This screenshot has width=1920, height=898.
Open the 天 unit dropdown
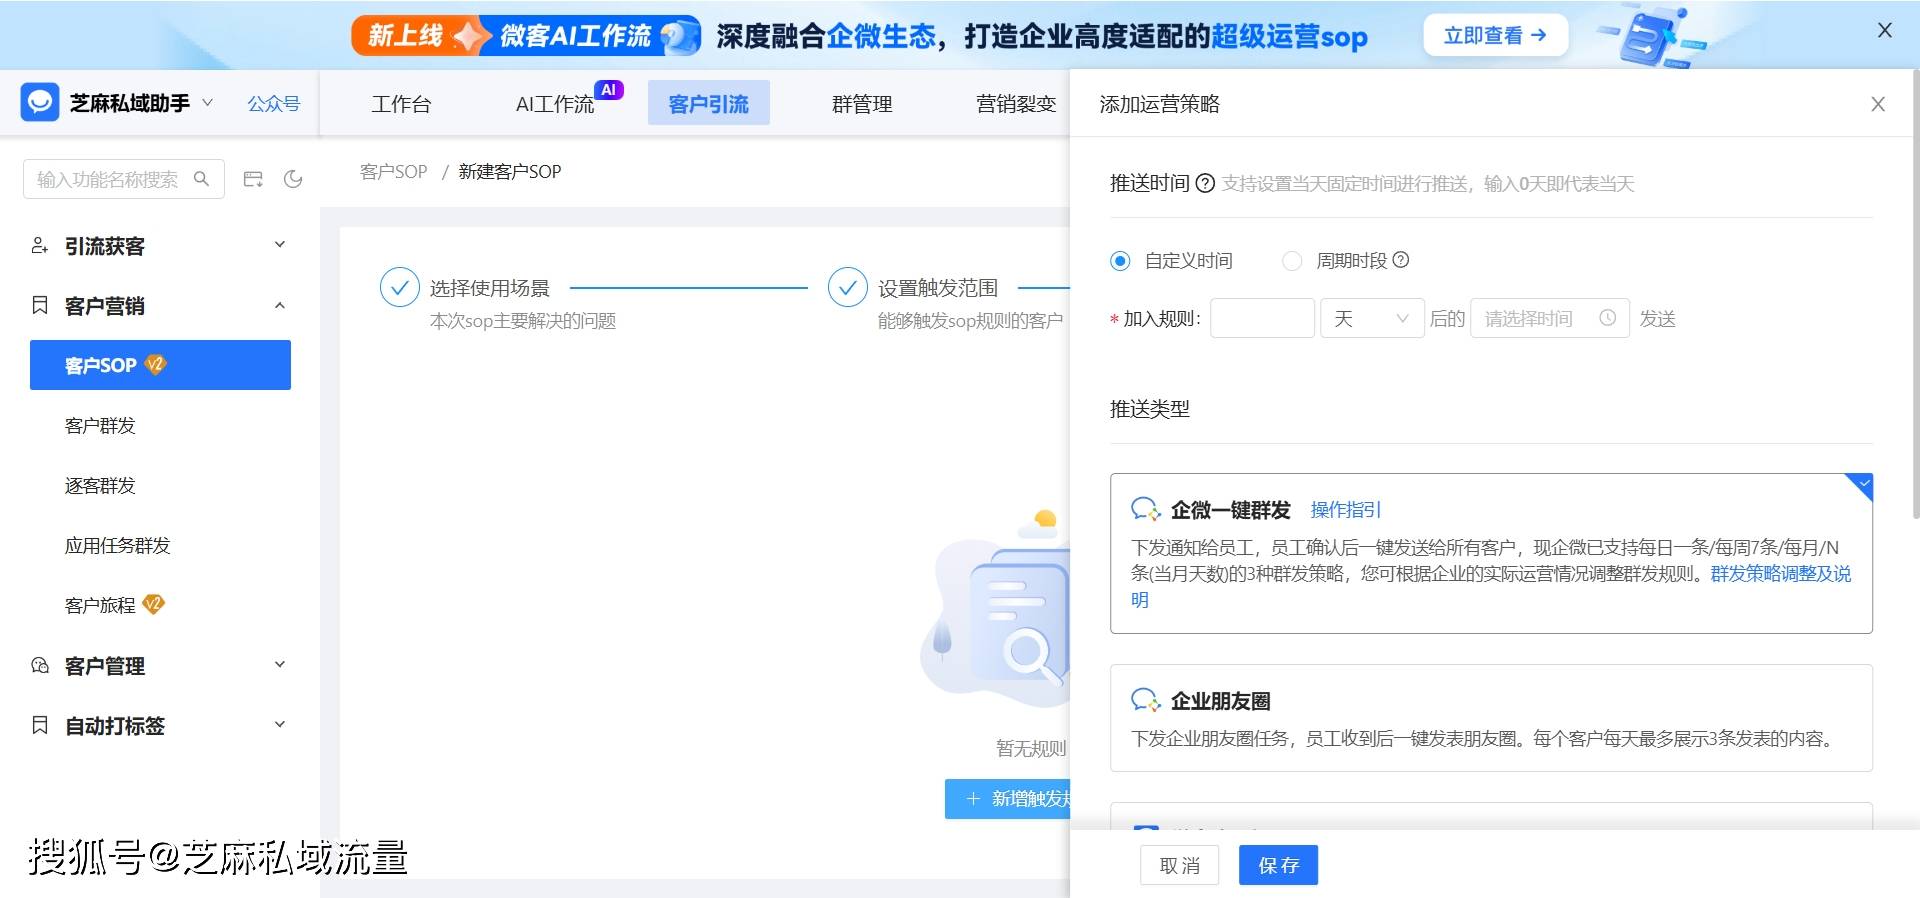click(x=1372, y=318)
